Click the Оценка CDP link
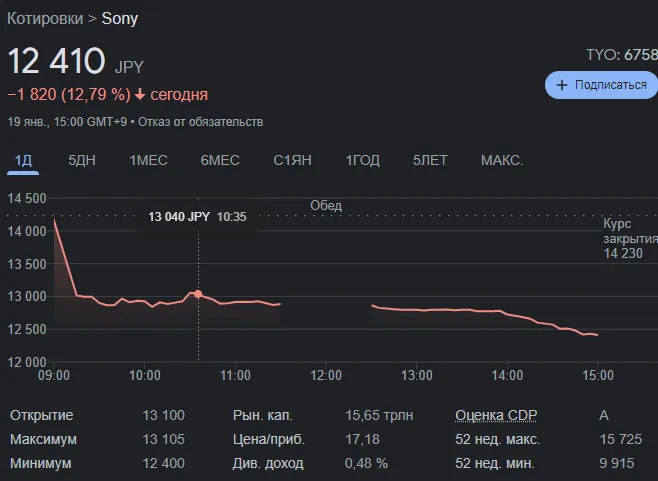Image resolution: width=658 pixels, height=481 pixels. [496, 415]
